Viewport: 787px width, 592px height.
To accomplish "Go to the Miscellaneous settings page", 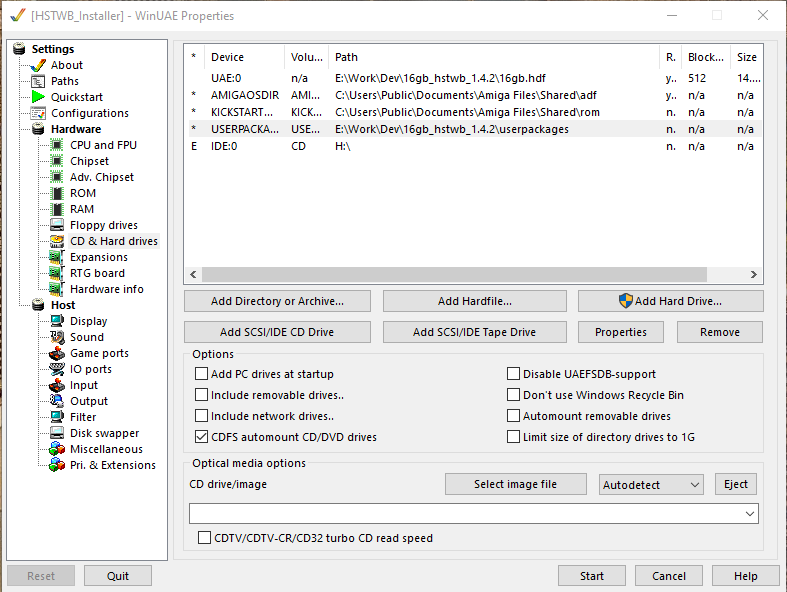I will (x=106, y=449).
